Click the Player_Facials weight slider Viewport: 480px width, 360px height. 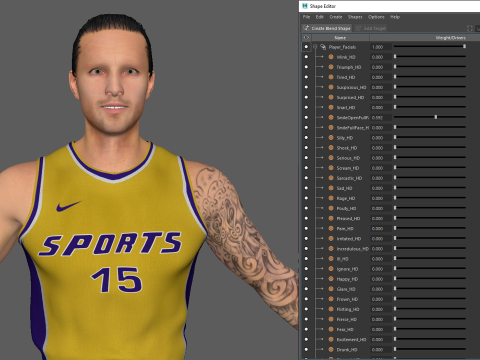(x=430, y=47)
